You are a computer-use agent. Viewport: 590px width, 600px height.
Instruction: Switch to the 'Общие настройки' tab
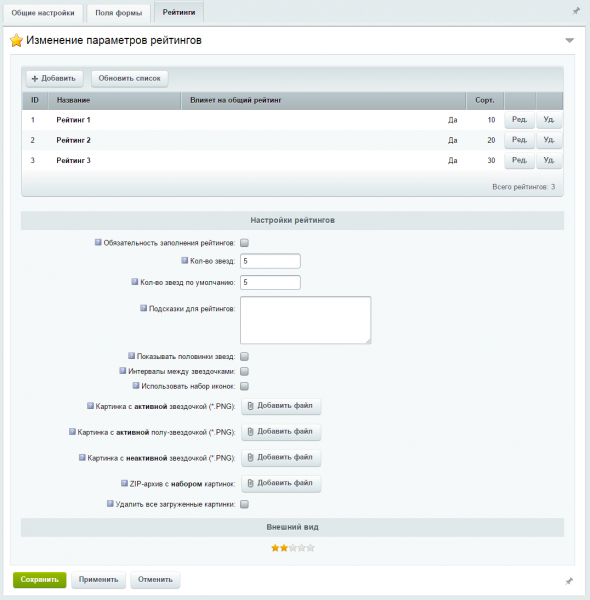[43, 13]
